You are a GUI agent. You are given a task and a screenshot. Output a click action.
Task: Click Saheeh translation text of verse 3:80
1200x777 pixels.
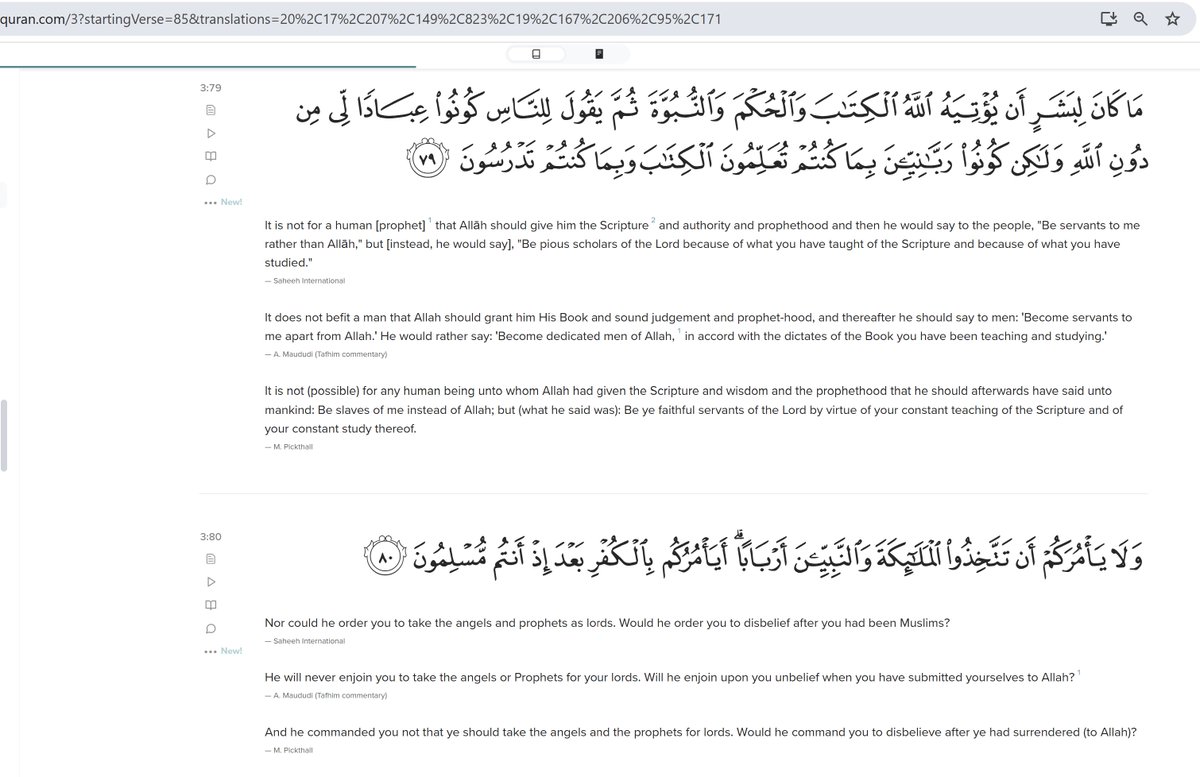(x=607, y=623)
